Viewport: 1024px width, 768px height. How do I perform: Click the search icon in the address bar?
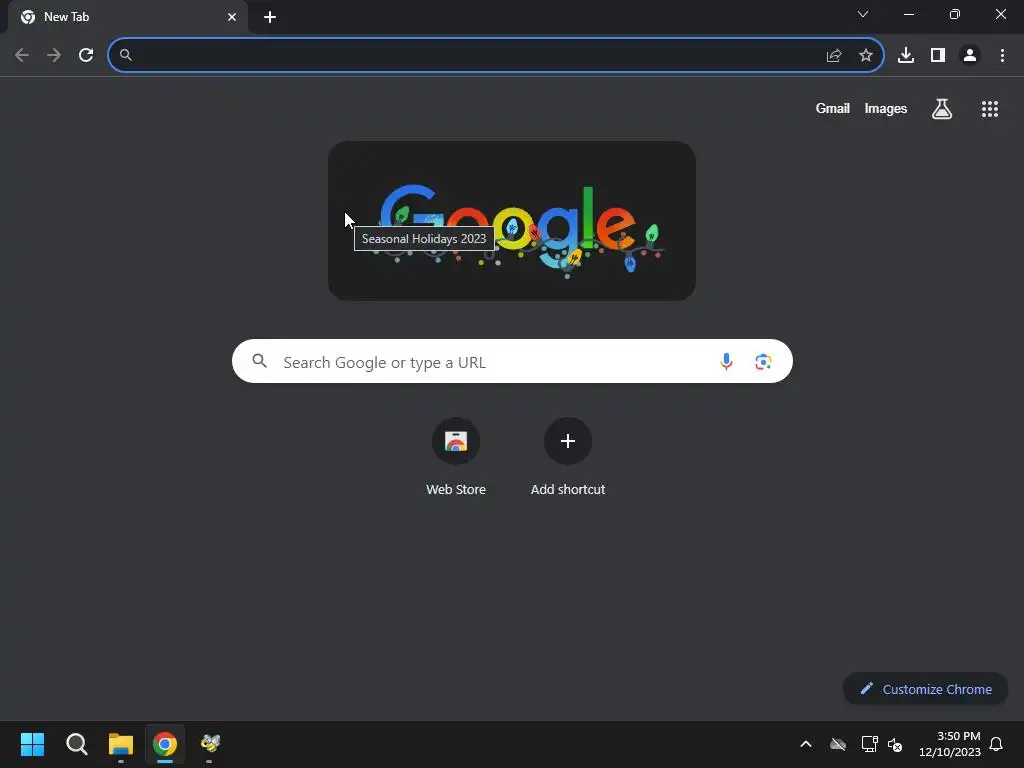click(126, 56)
